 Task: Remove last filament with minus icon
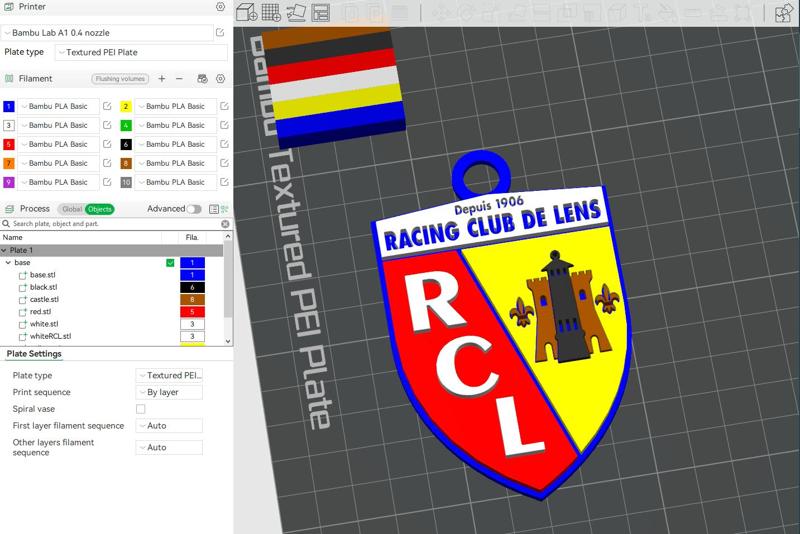click(x=179, y=79)
